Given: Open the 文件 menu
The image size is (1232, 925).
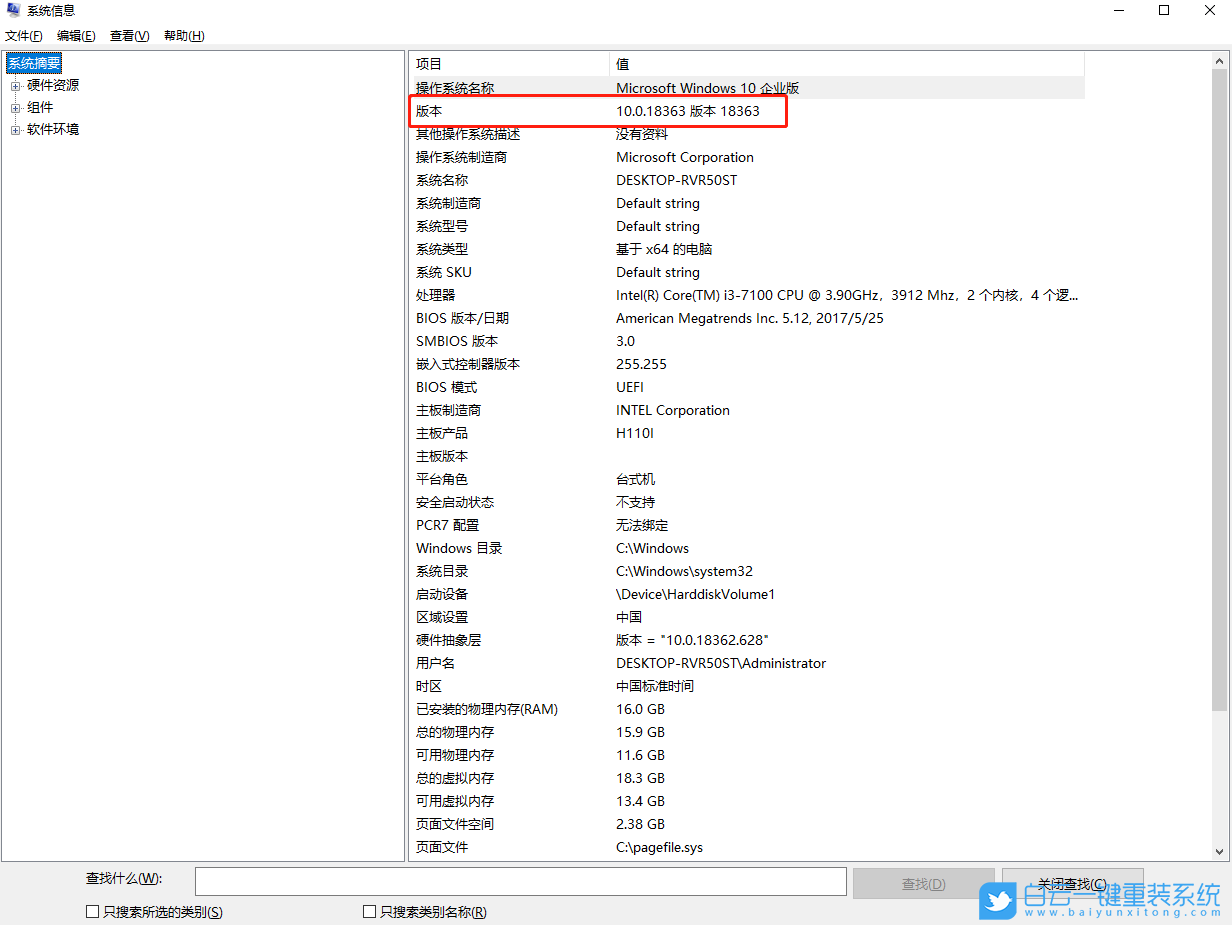Looking at the screenshot, I should coord(23,35).
